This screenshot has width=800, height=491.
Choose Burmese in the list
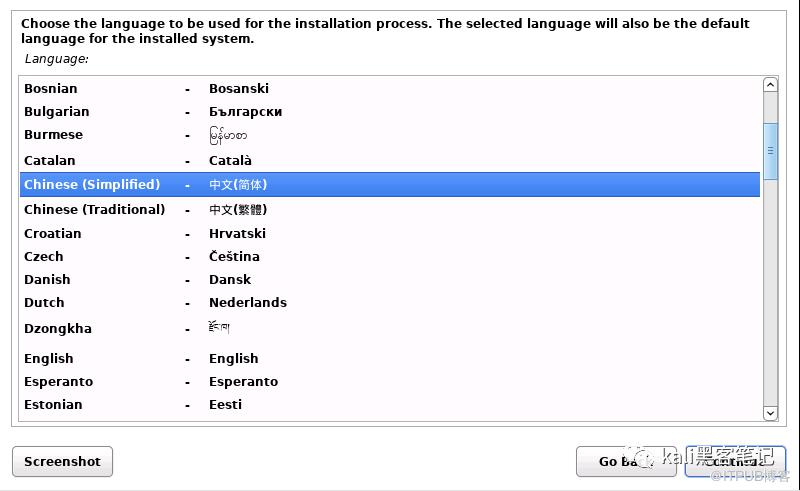390,135
